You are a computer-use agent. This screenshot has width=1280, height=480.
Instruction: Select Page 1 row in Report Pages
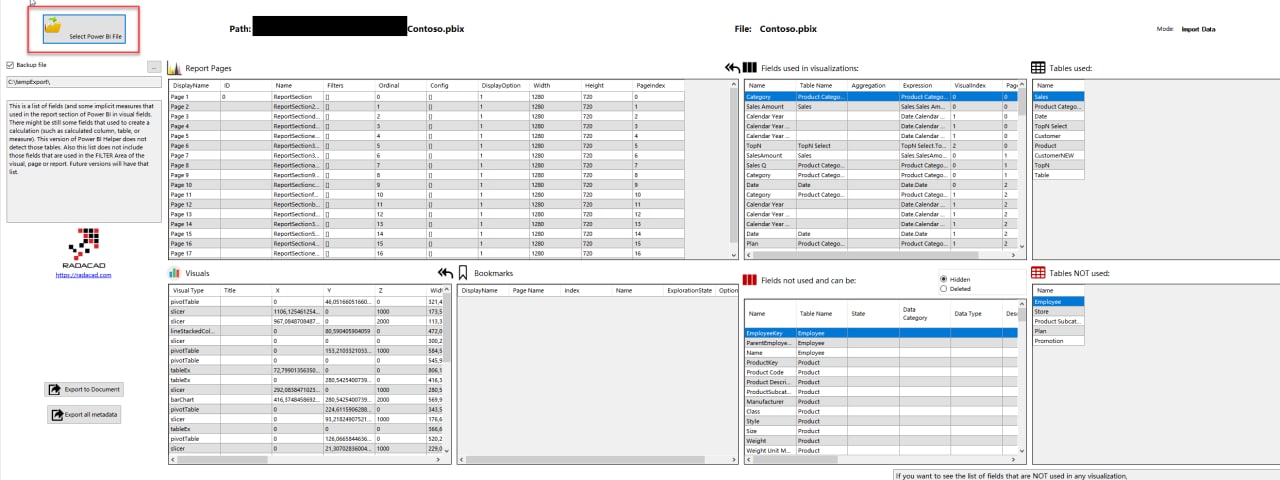(426, 97)
